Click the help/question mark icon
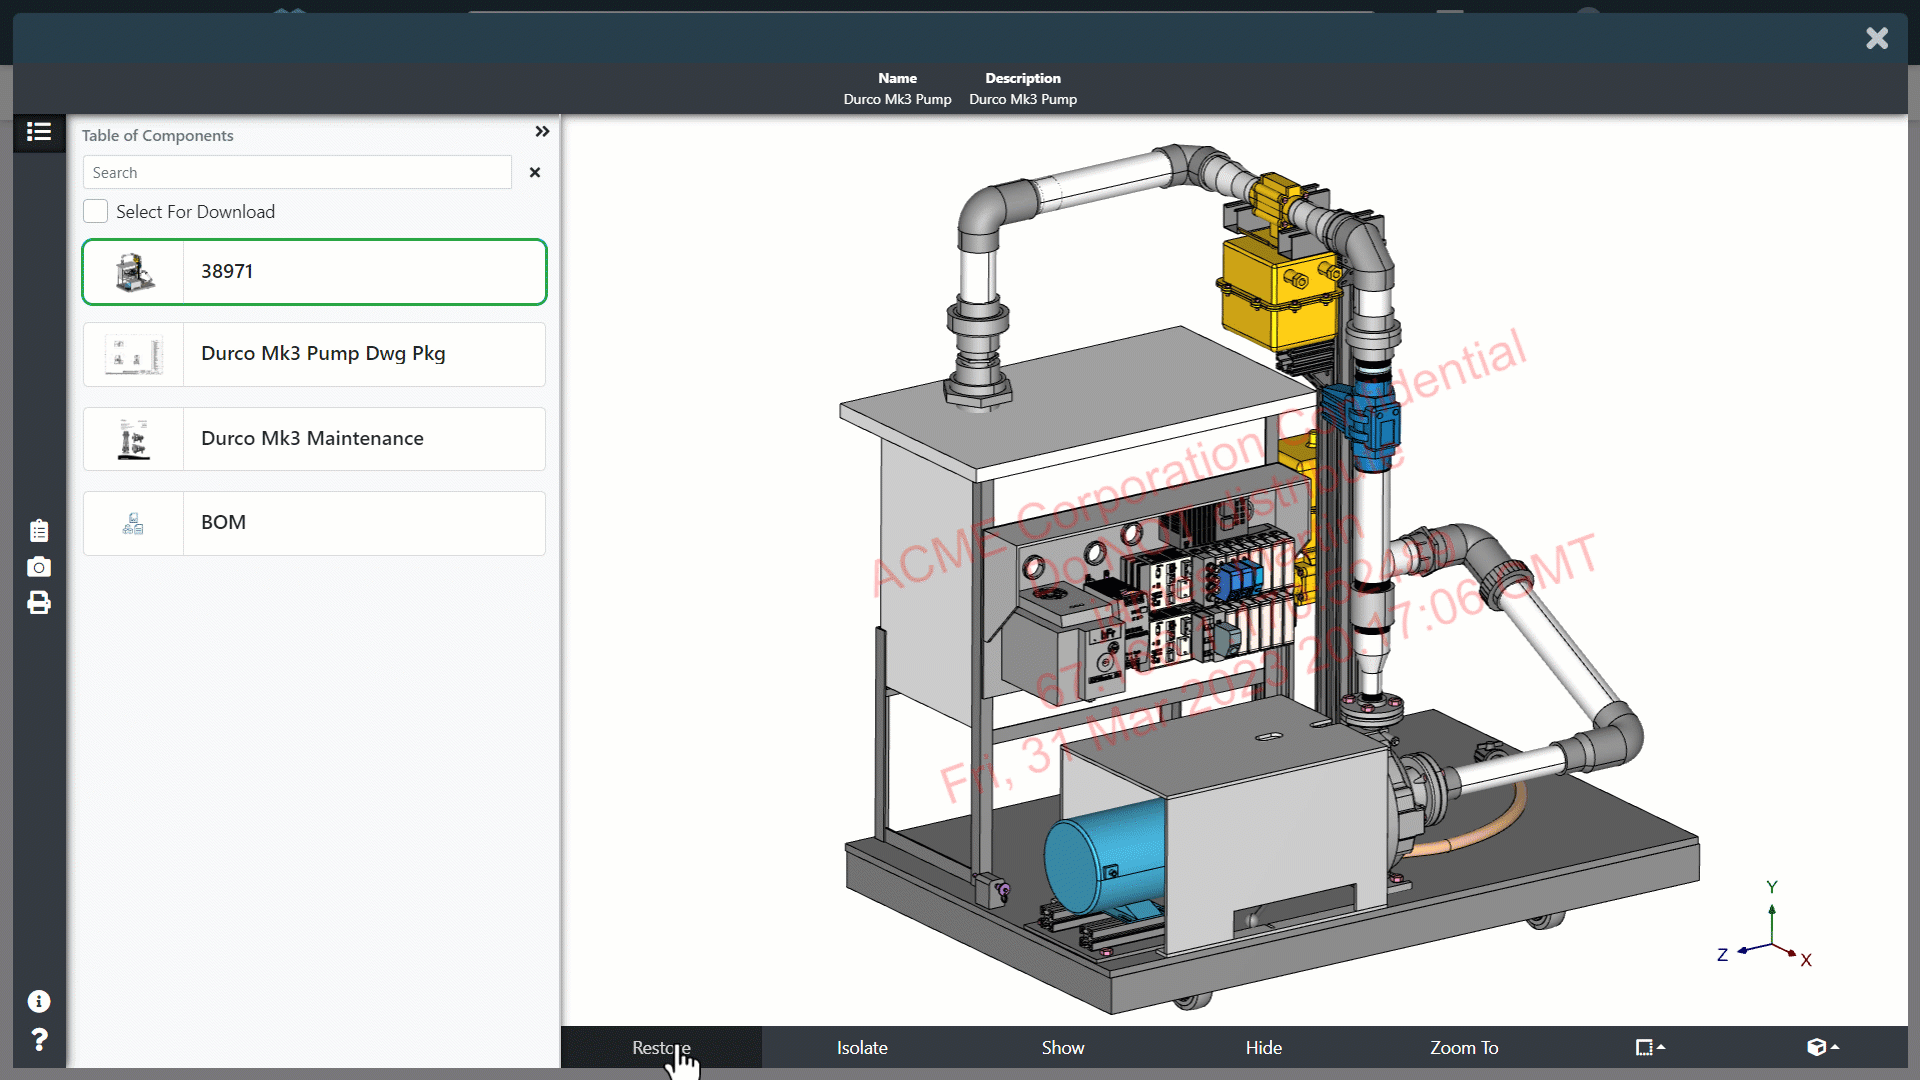 [38, 1040]
